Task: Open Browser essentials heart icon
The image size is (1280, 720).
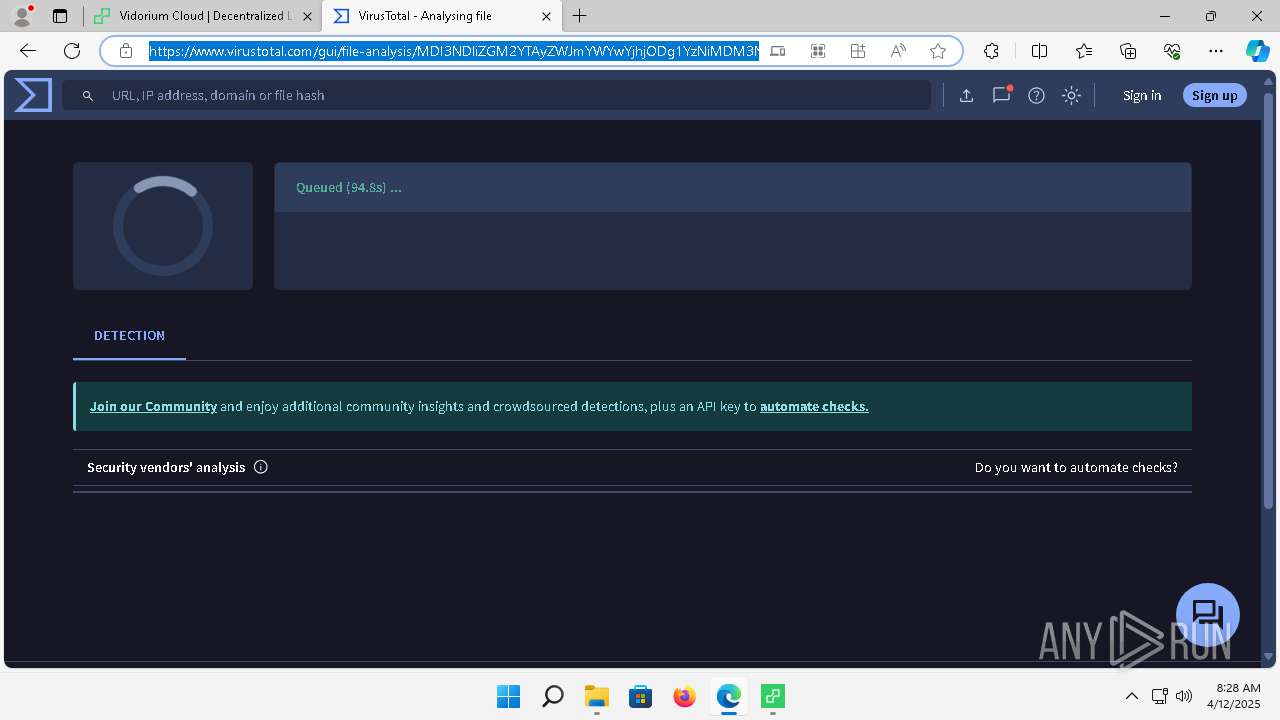Action: pos(1172,51)
